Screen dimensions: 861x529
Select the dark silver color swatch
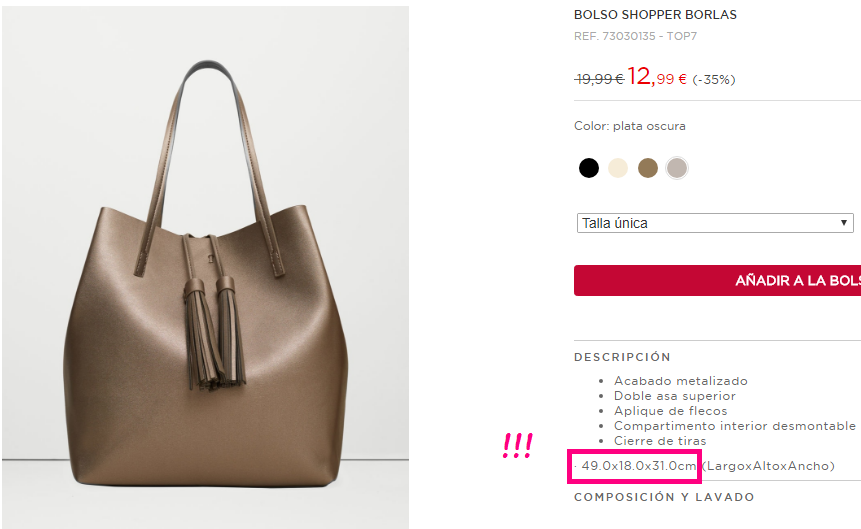tap(676, 168)
